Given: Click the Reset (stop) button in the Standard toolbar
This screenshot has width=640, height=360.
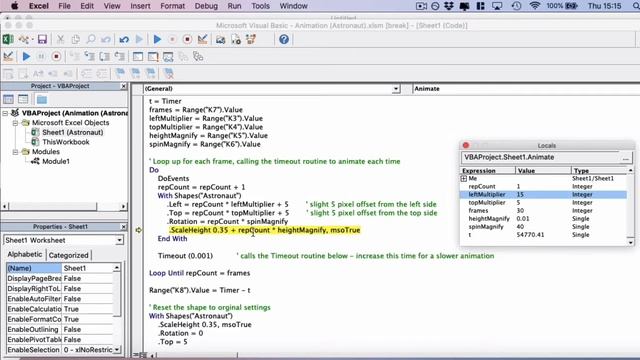Looking at the screenshot, I should 187,40.
